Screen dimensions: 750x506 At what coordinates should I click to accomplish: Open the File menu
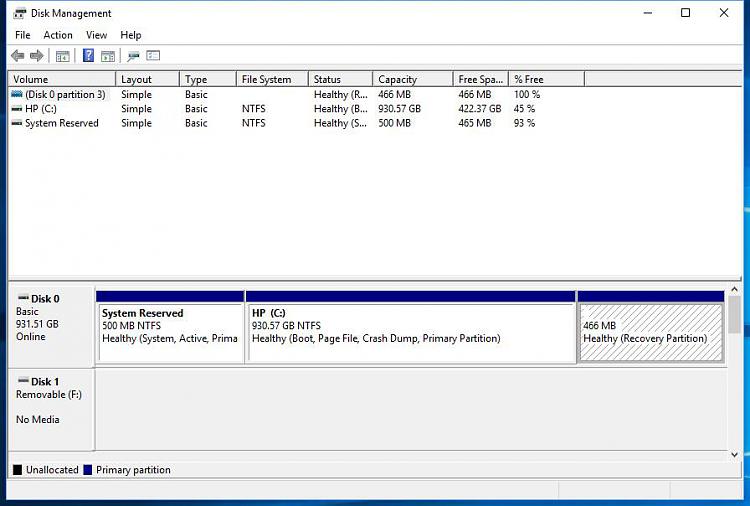pos(22,35)
